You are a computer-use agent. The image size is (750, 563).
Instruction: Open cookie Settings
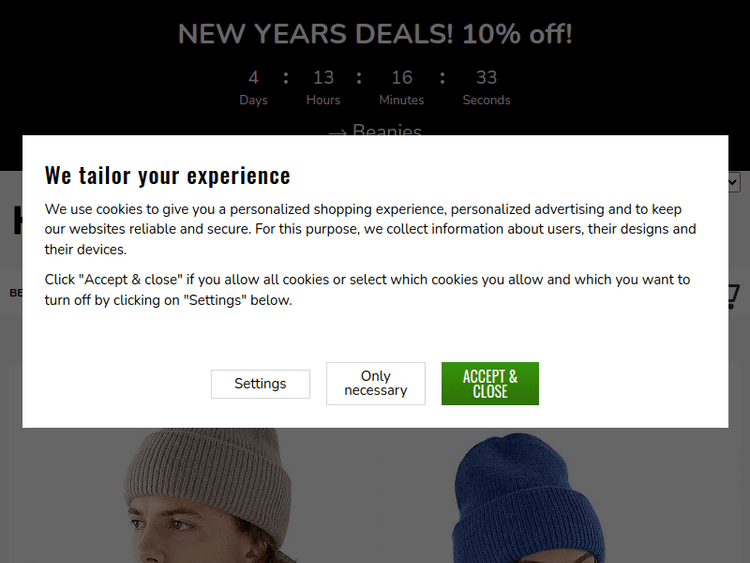(260, 384)
